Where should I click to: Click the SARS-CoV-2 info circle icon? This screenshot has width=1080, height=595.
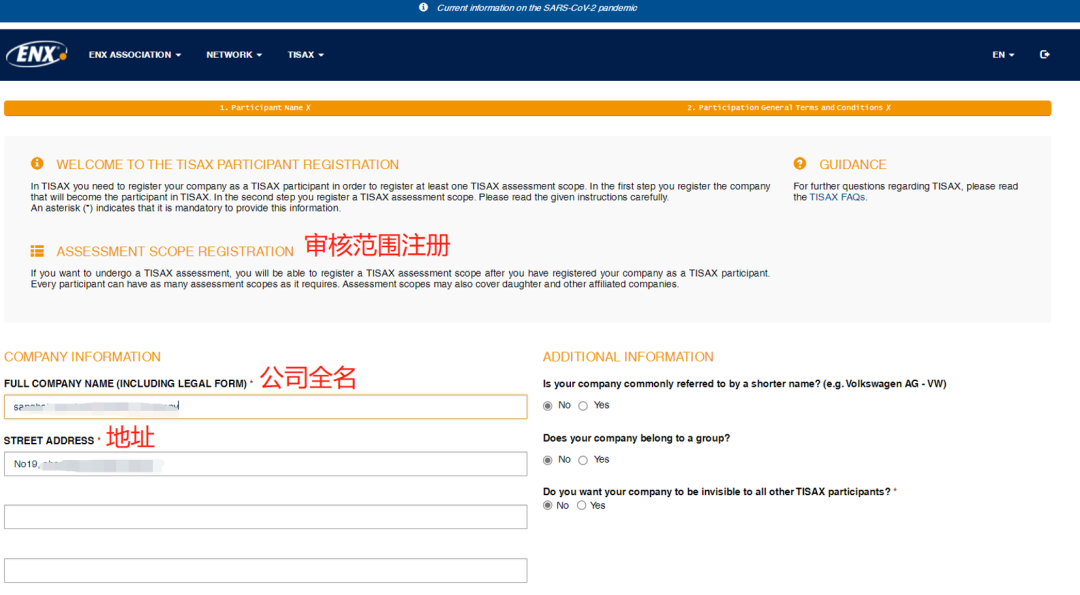pos(424,8)
